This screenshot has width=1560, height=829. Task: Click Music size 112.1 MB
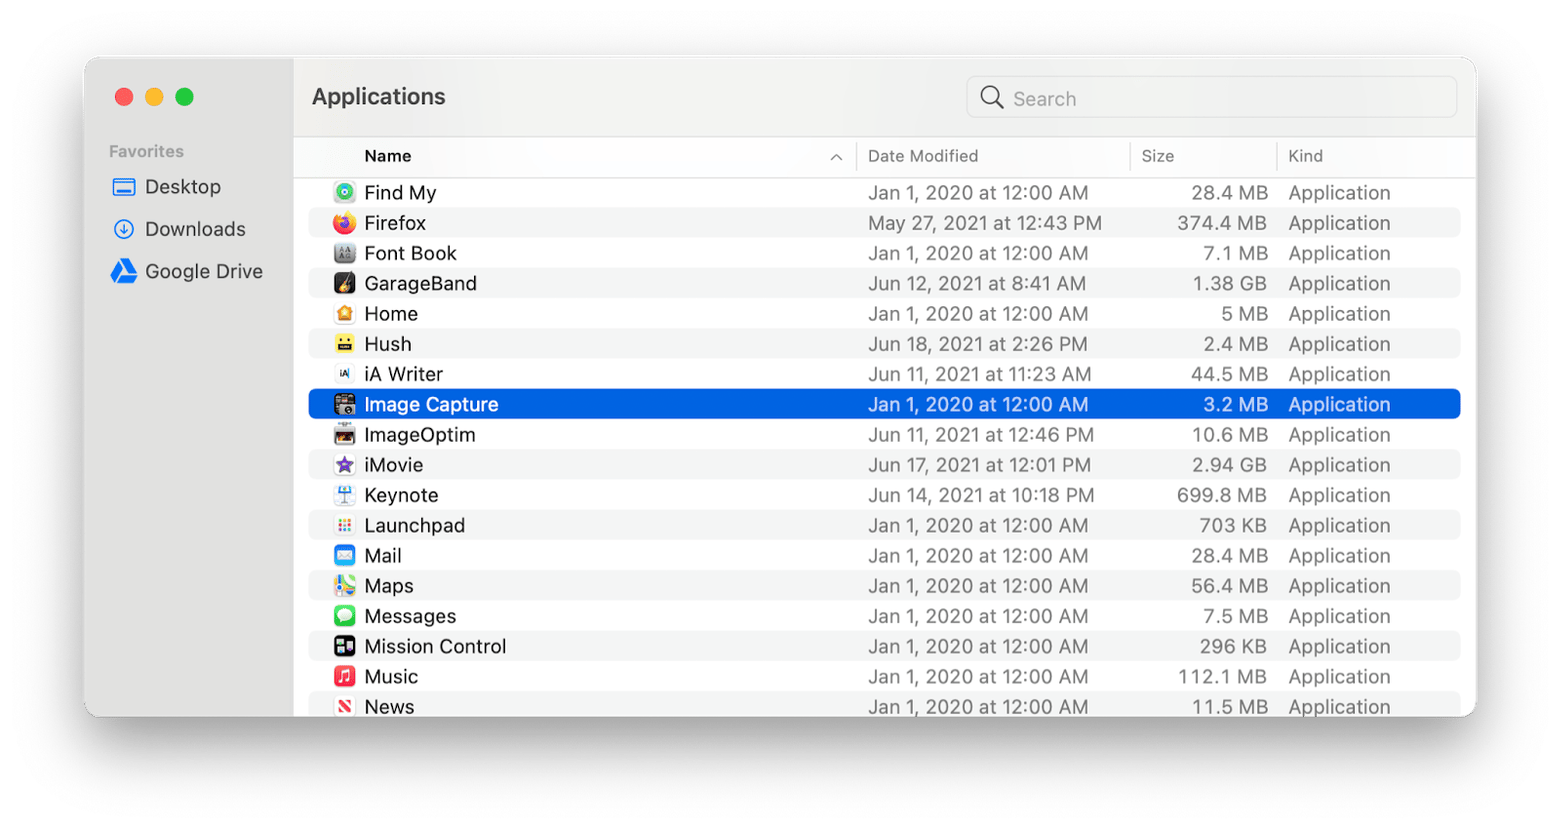click(1223, 676)
